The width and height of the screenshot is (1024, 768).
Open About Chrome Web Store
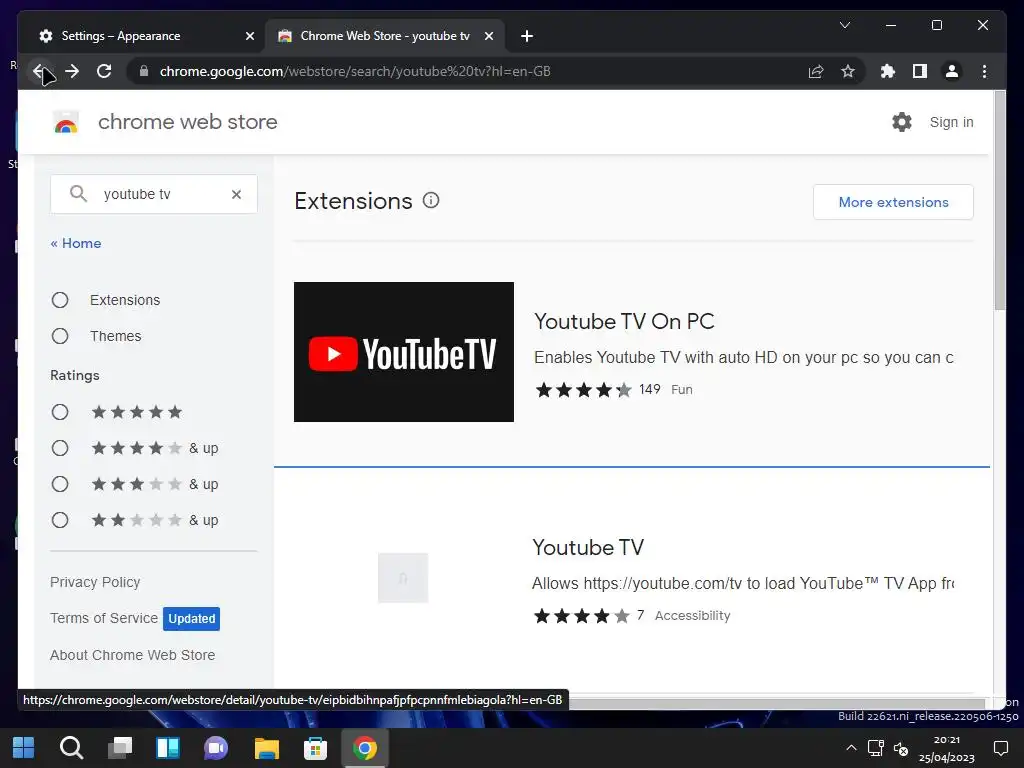[133, 655]
